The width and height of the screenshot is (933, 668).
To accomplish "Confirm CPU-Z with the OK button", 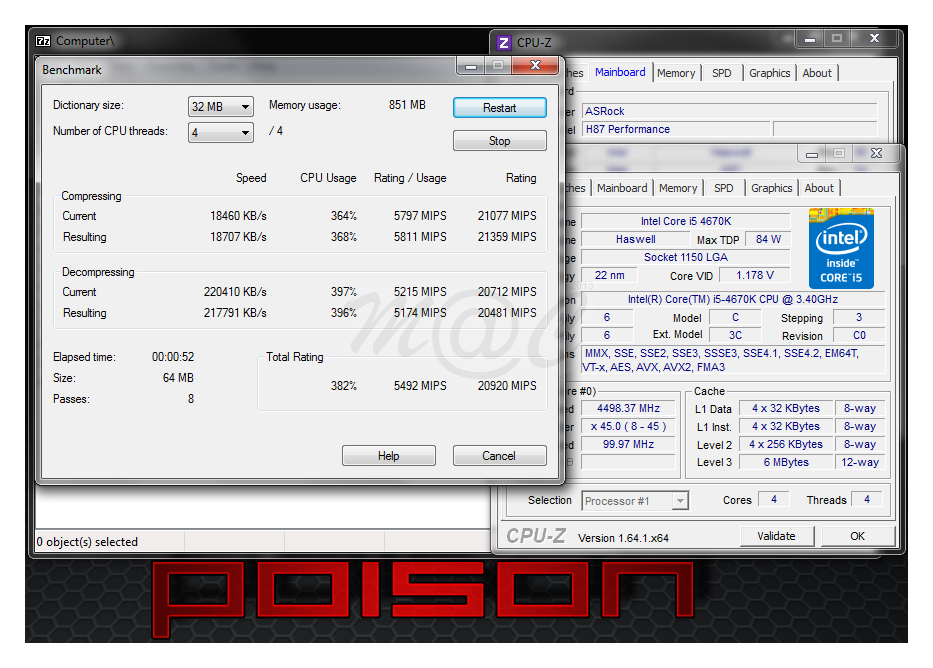I will coord(857,536).
